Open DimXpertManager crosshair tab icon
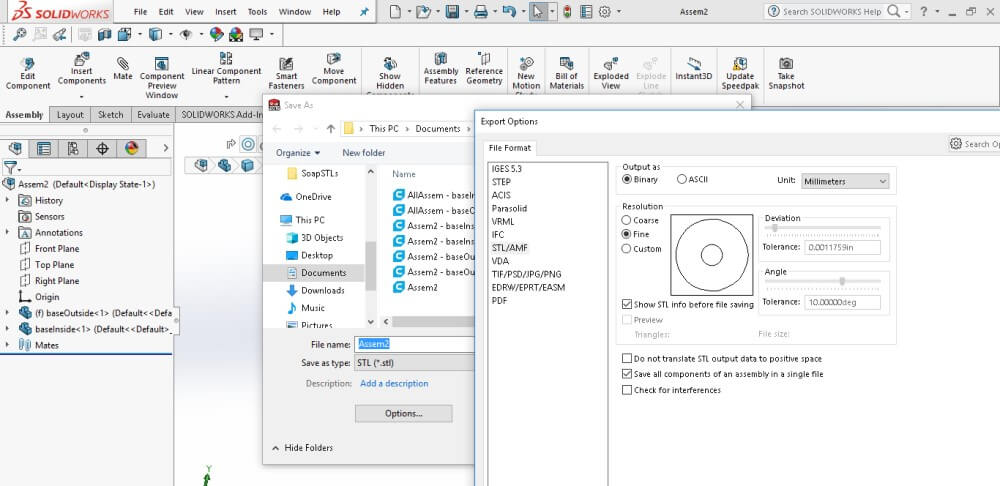Viewport: 1000px width, 486px height. point(102,149)
